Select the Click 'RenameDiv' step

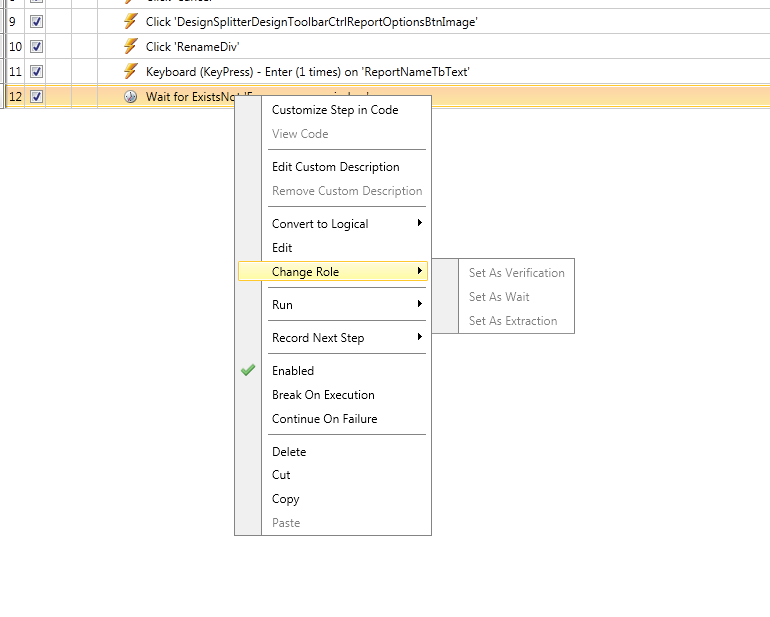point(195,46)
